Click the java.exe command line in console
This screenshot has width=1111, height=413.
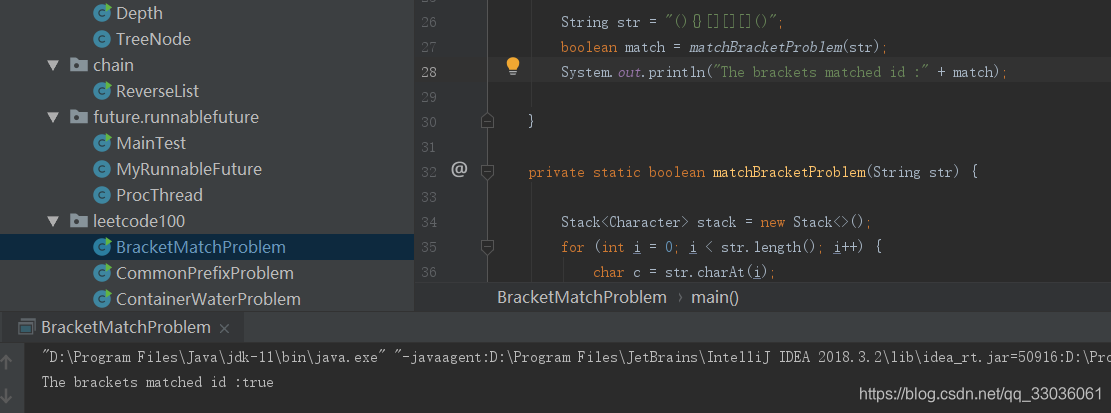coord(576,356)
